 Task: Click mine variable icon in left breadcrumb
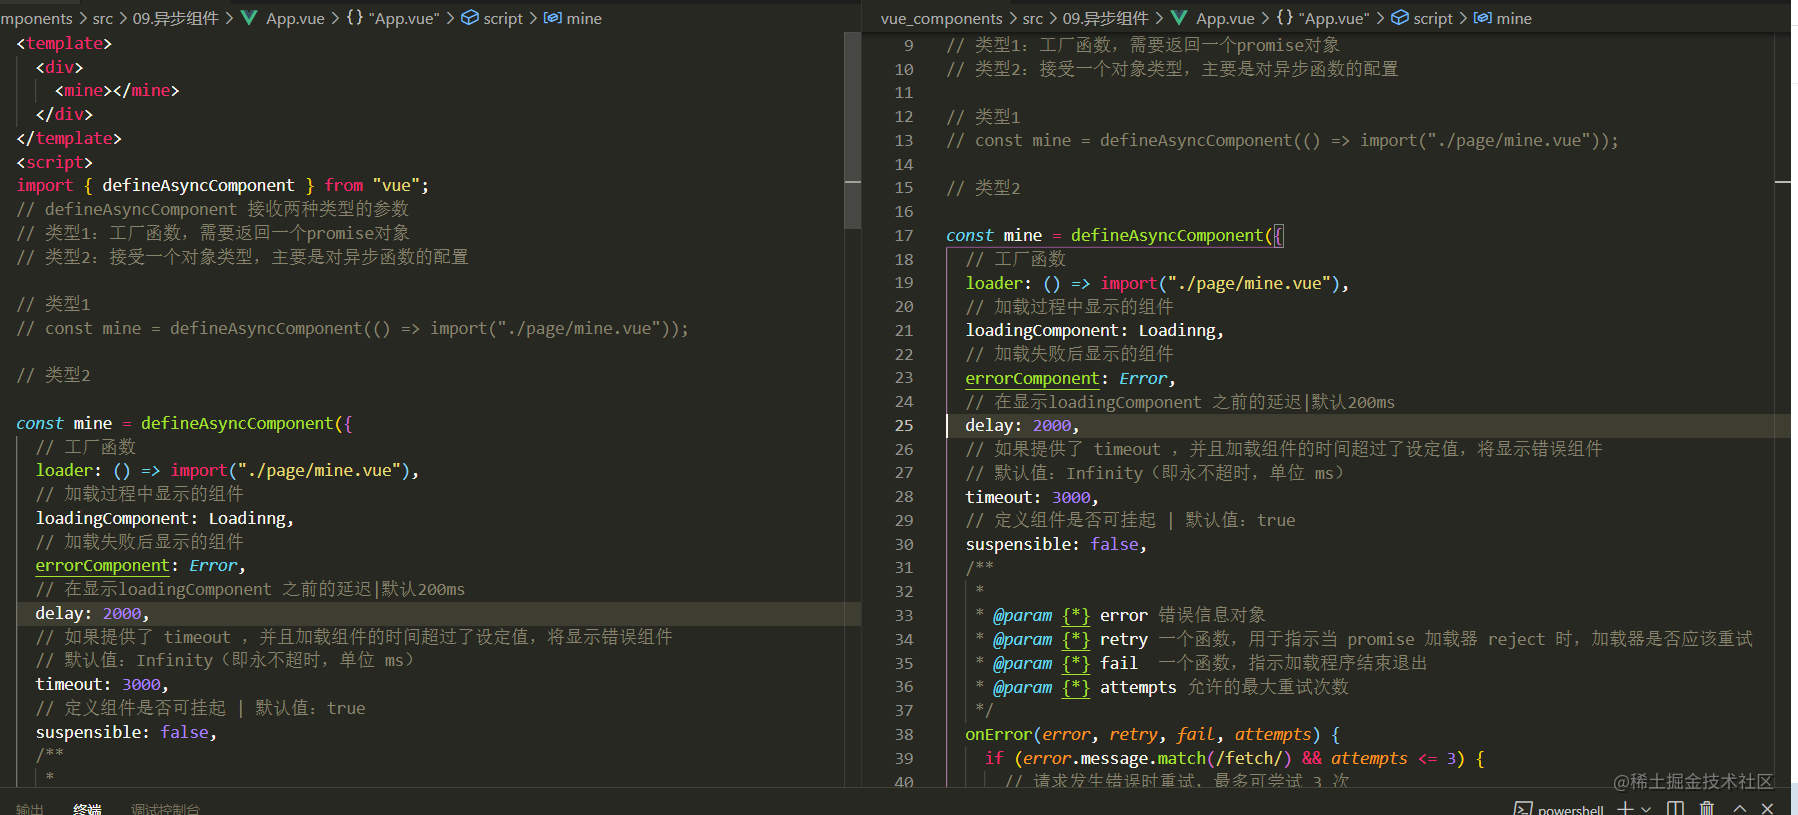point(552,18)
